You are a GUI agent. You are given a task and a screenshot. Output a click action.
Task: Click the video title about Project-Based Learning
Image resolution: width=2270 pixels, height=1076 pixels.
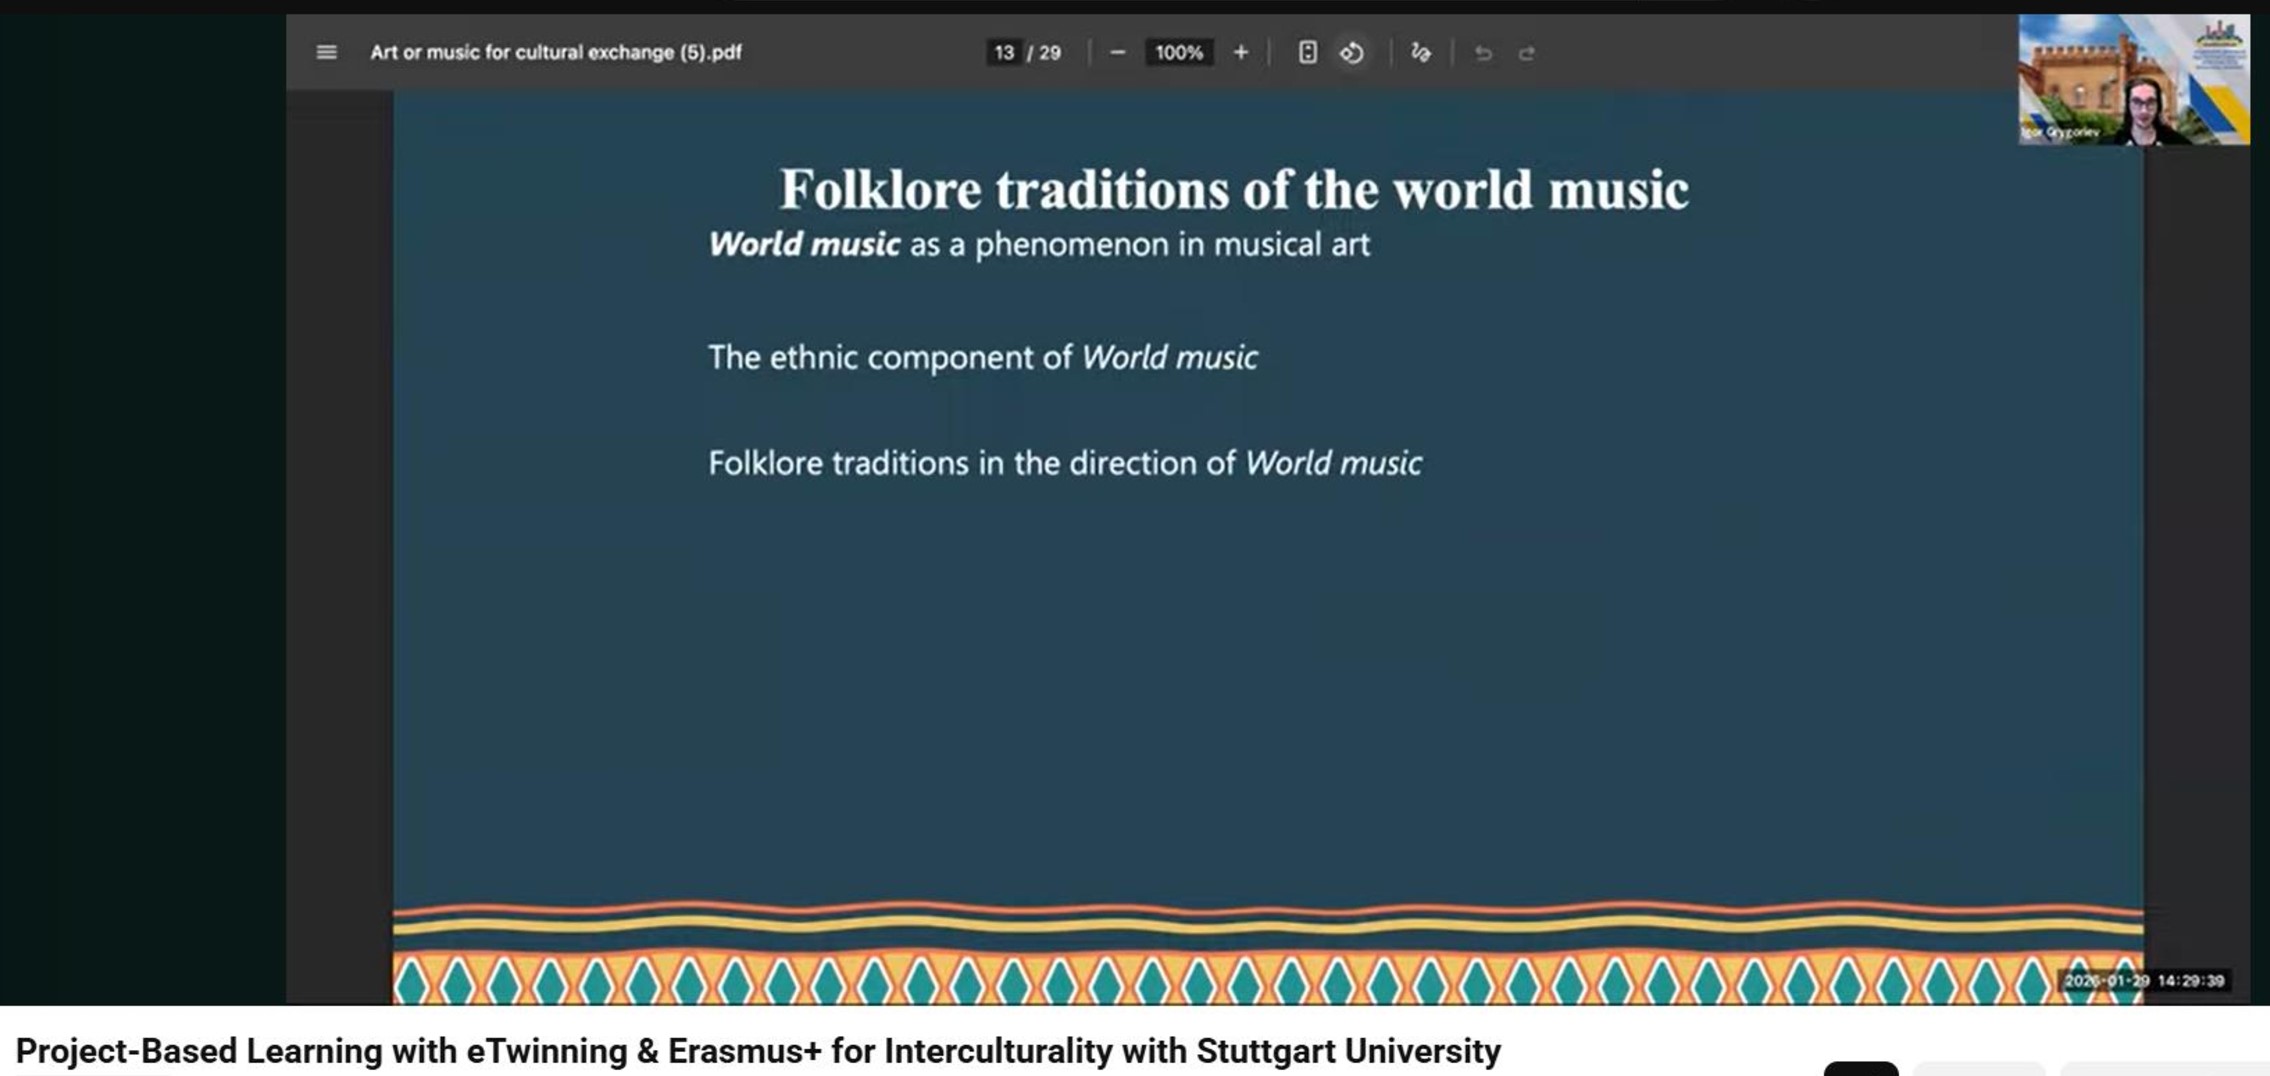pos(758,1050)
